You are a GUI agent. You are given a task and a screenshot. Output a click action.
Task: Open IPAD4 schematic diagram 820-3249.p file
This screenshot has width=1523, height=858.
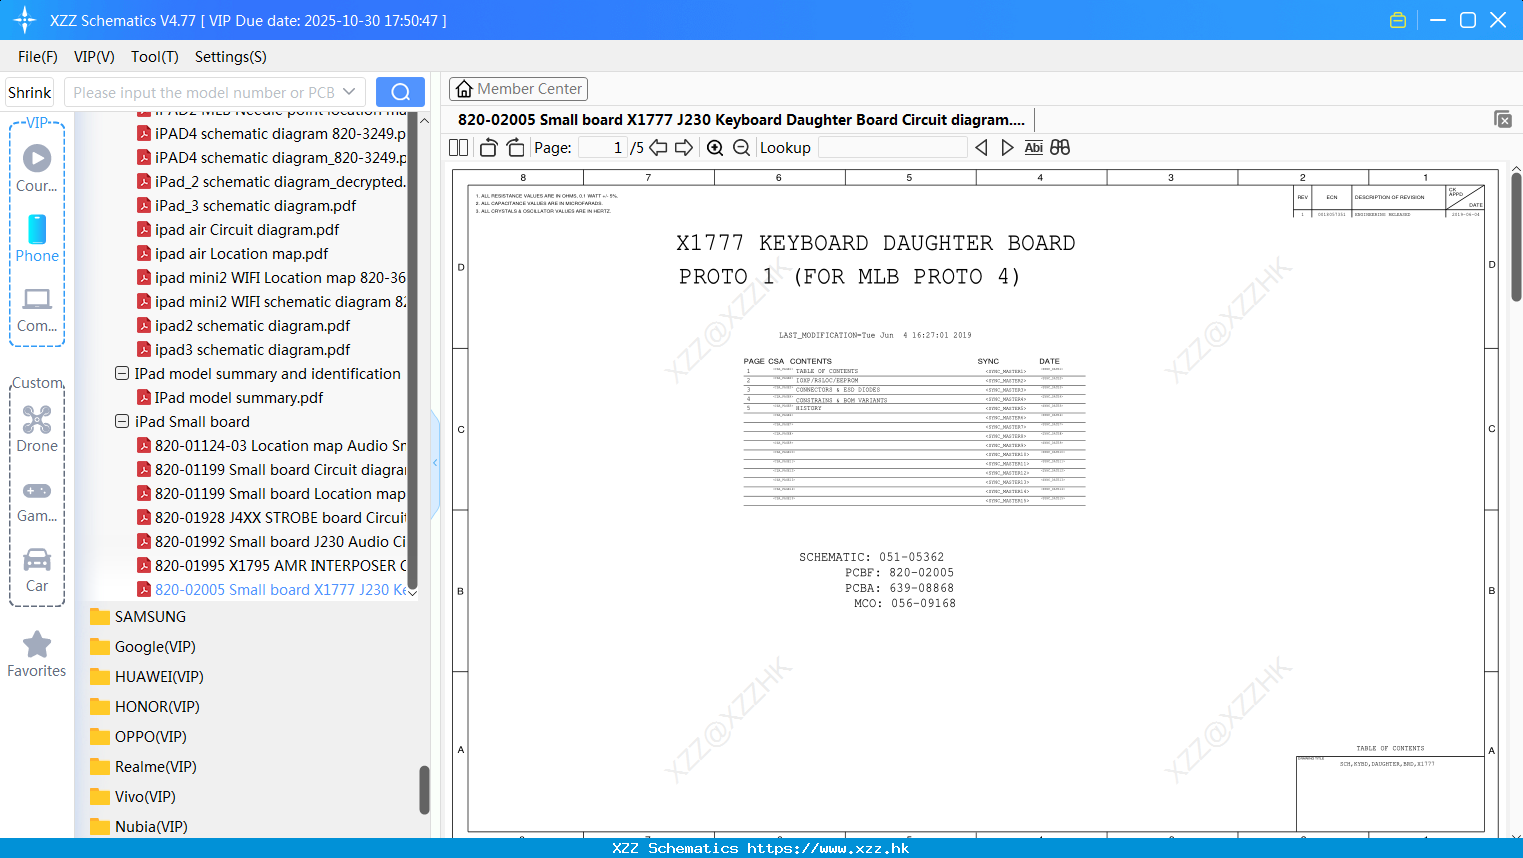tap(271, 133)
